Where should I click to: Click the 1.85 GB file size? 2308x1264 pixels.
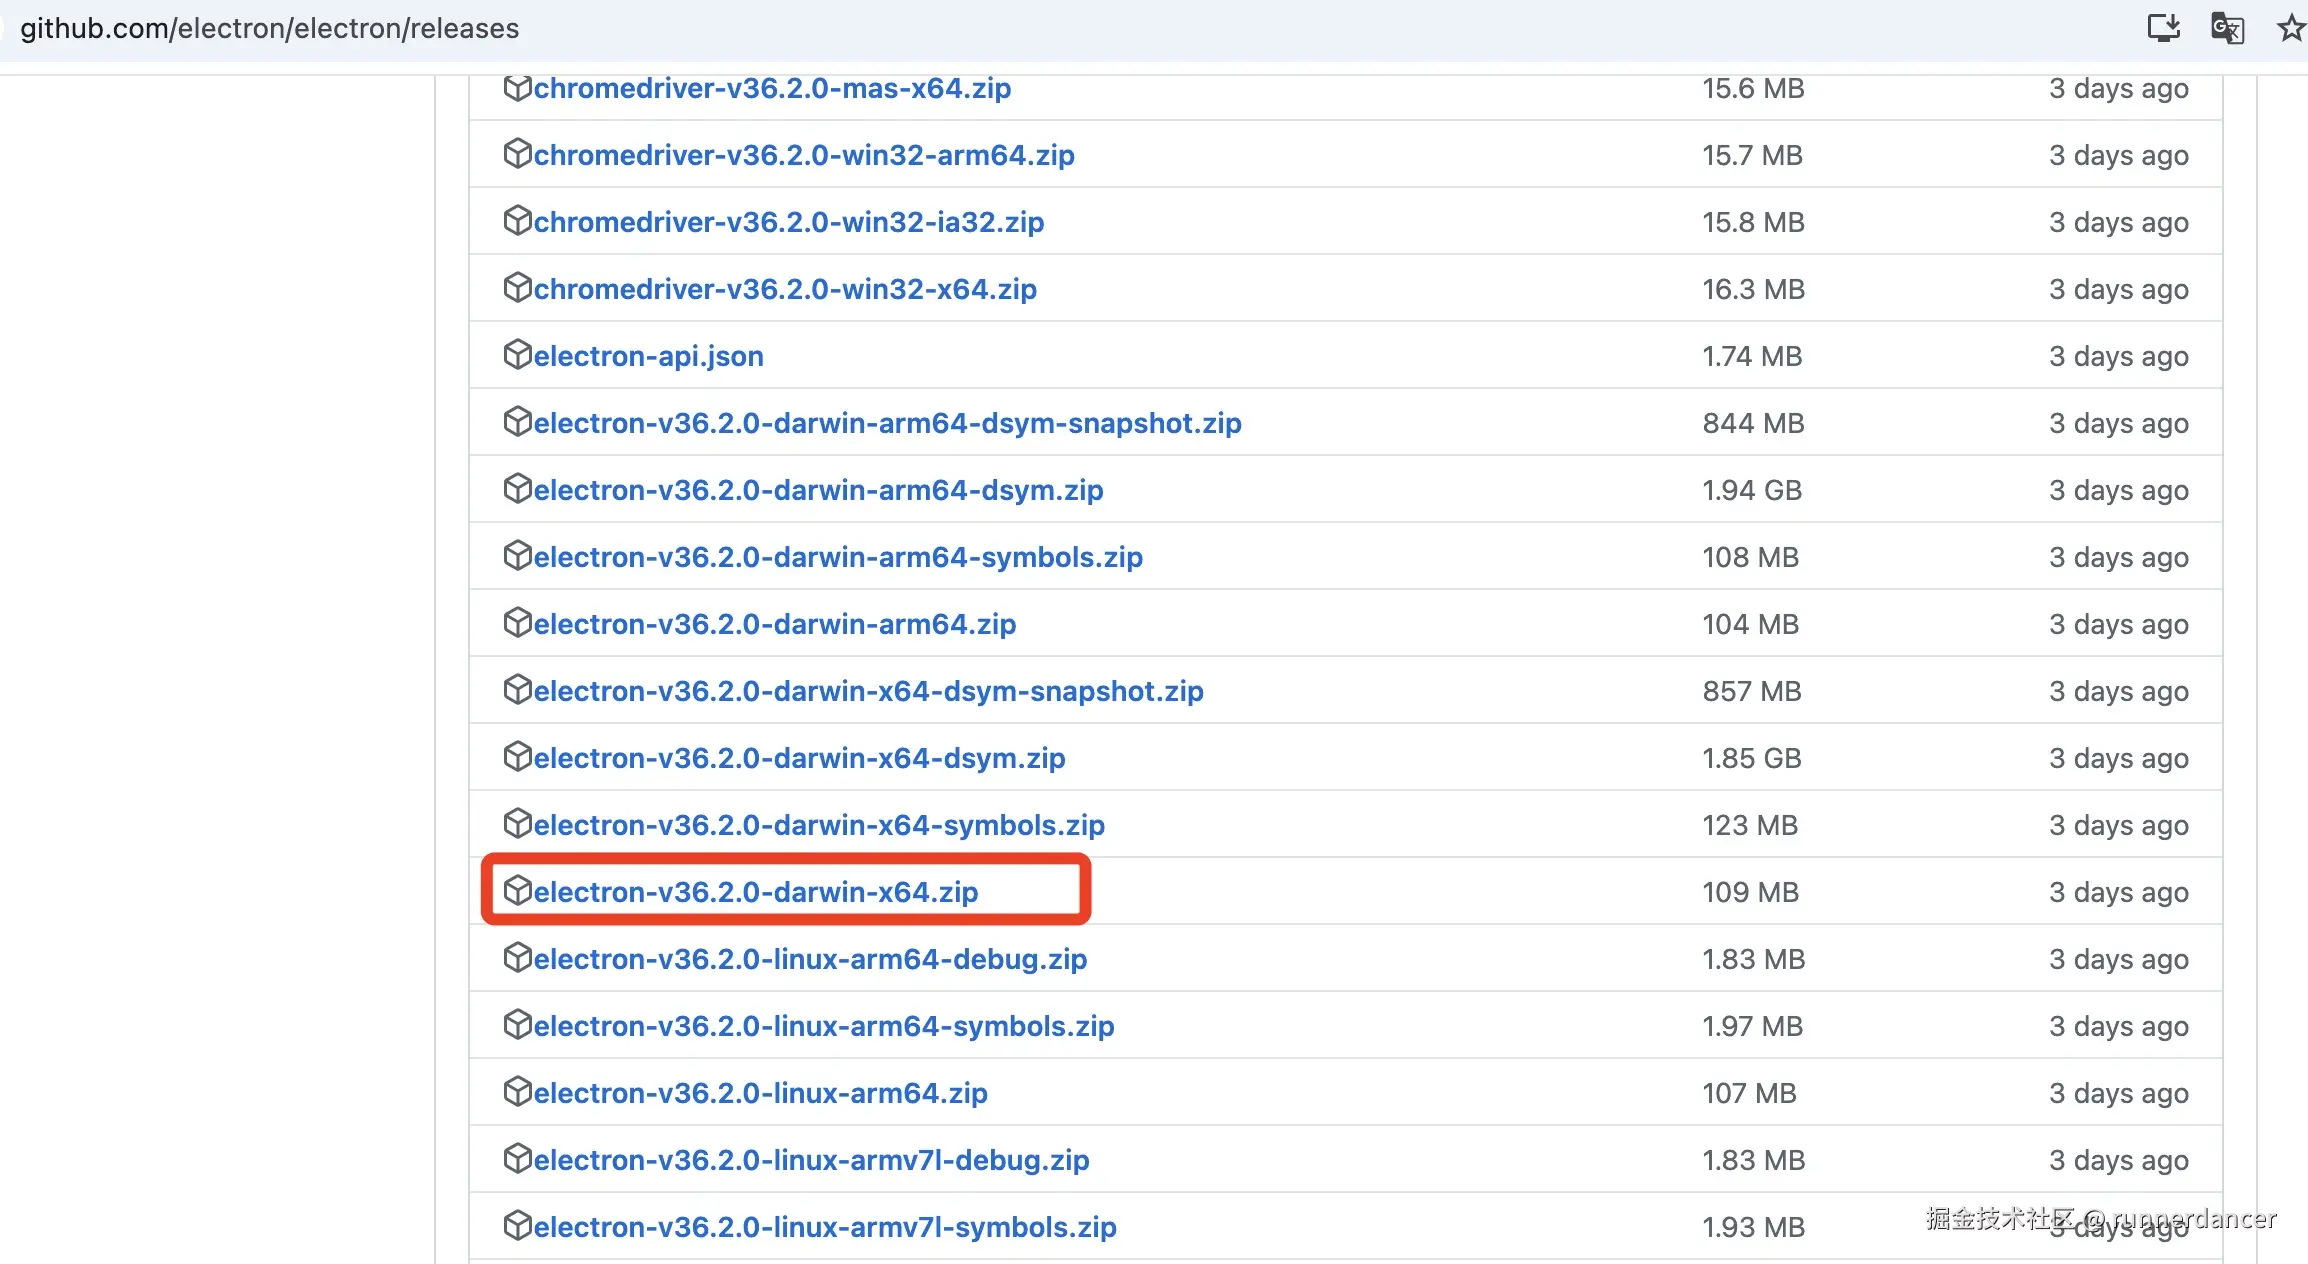point(1752,758)
